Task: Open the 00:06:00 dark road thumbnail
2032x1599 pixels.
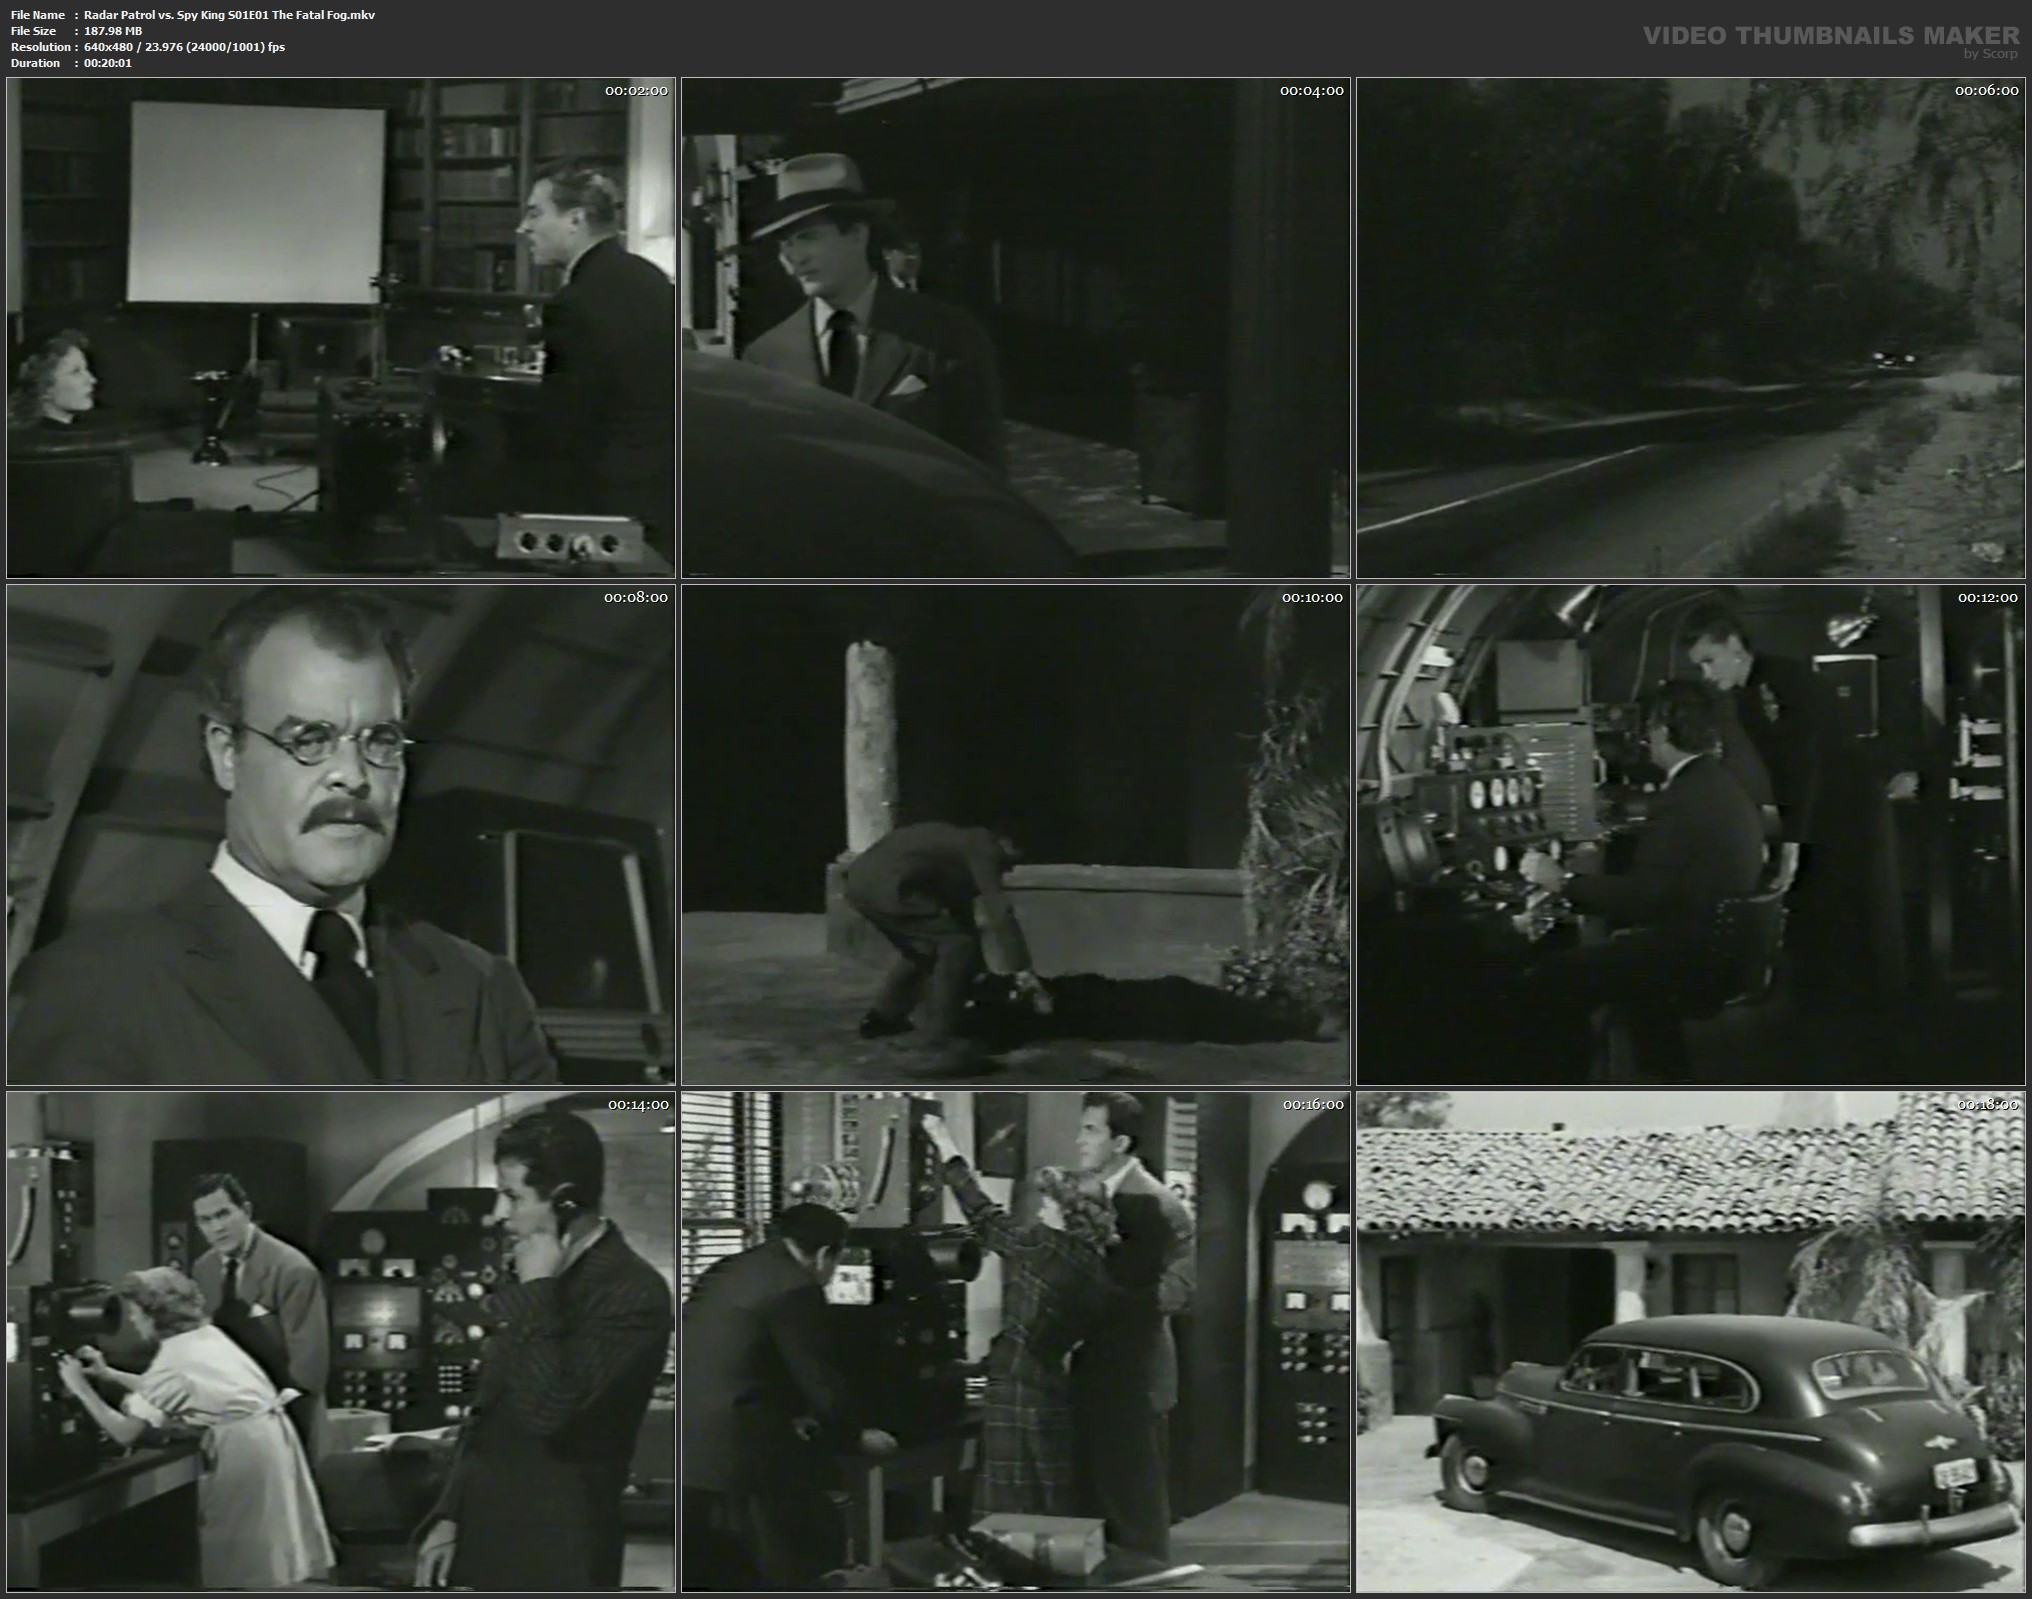Action: pos(1690,328)
